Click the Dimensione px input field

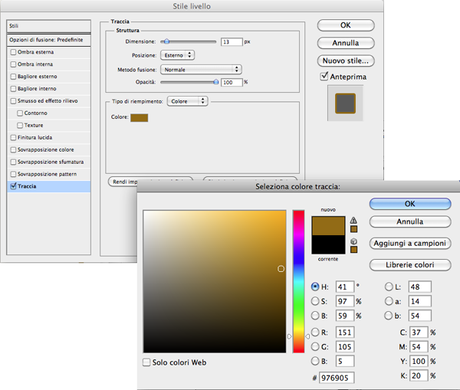tap(232, 42)
